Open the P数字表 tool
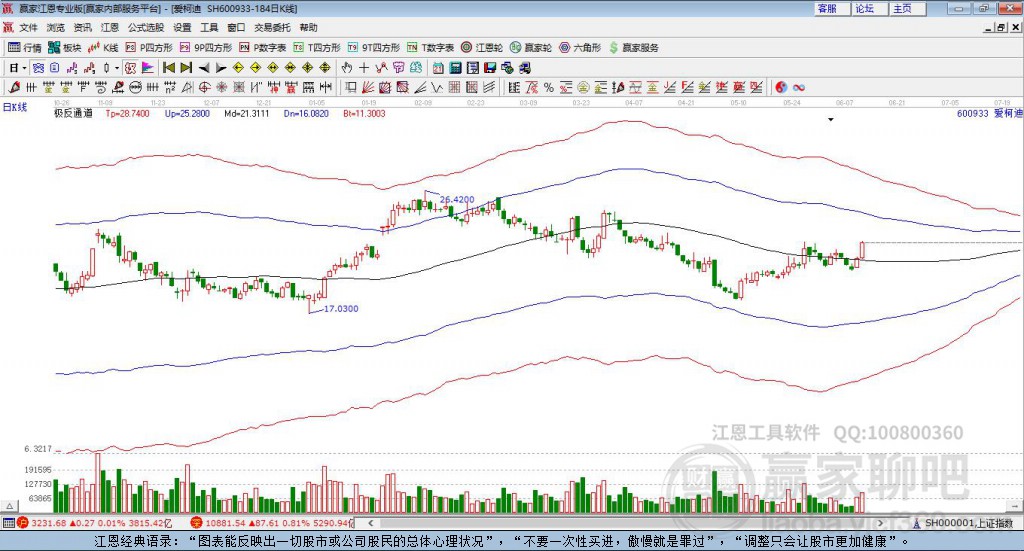 tap(263, 48)
